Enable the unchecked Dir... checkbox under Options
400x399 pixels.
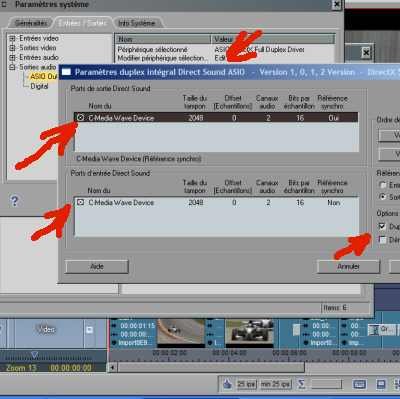(x=382, y=239)
